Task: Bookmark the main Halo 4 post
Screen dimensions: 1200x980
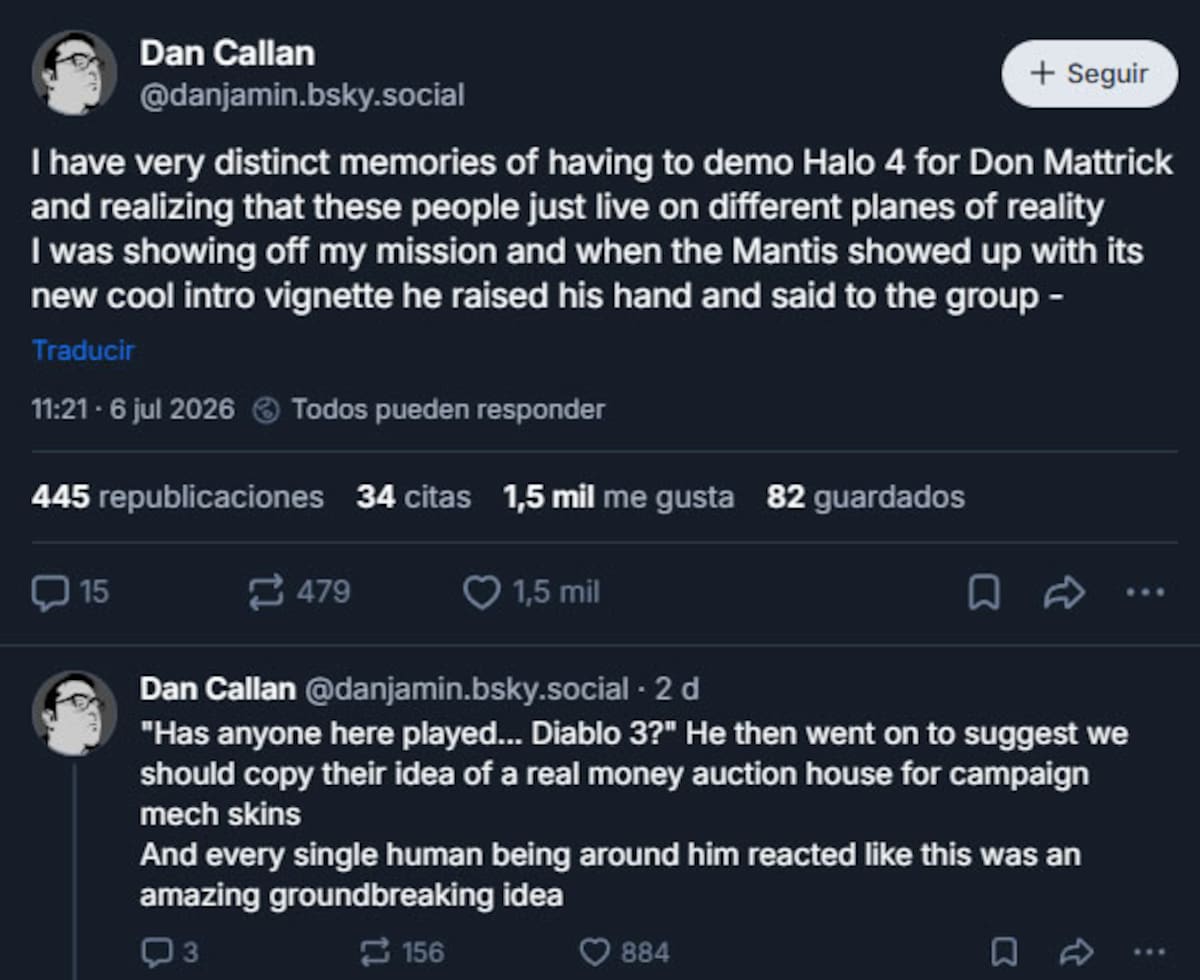Action: point(984,593)
